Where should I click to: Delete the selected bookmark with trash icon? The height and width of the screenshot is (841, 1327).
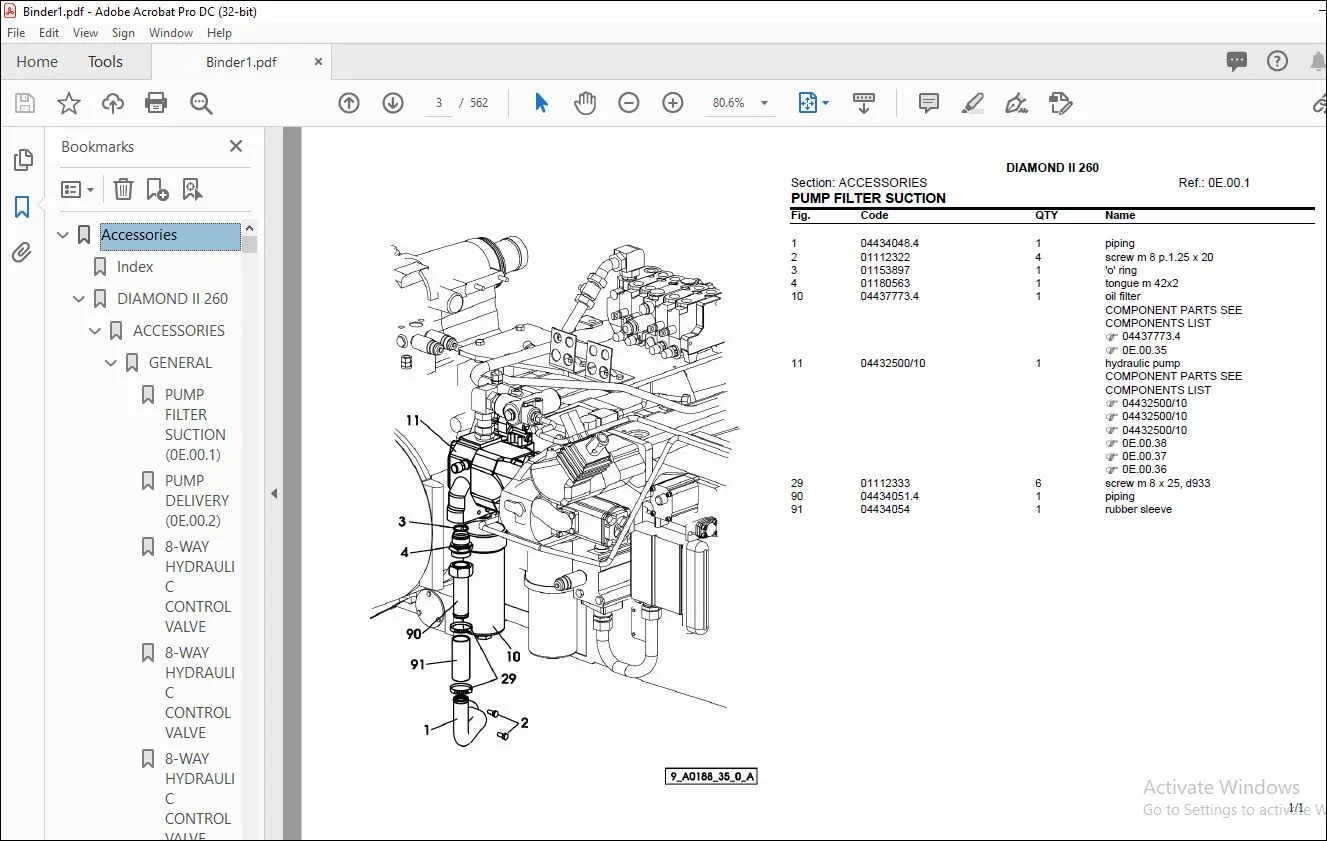click(123, 189)
